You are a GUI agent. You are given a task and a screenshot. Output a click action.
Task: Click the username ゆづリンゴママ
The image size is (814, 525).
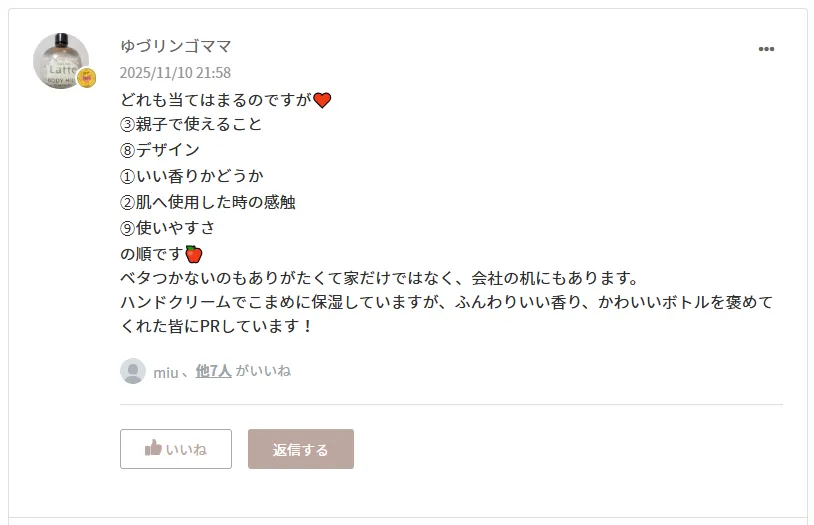[x=176, y=46]
